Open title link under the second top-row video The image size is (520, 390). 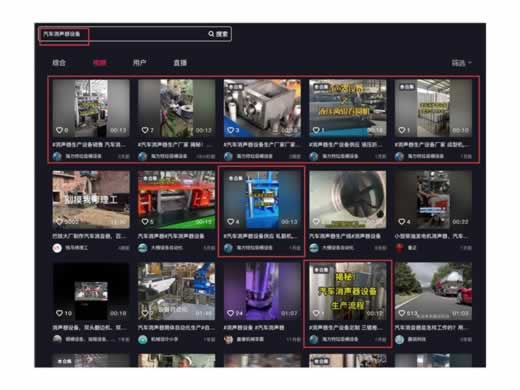click(x=175, y=145)
